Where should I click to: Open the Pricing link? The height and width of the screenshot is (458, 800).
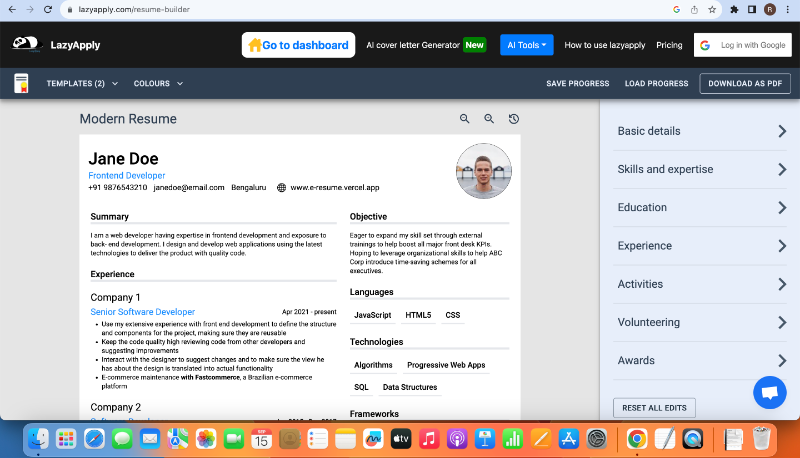(669, 45)
